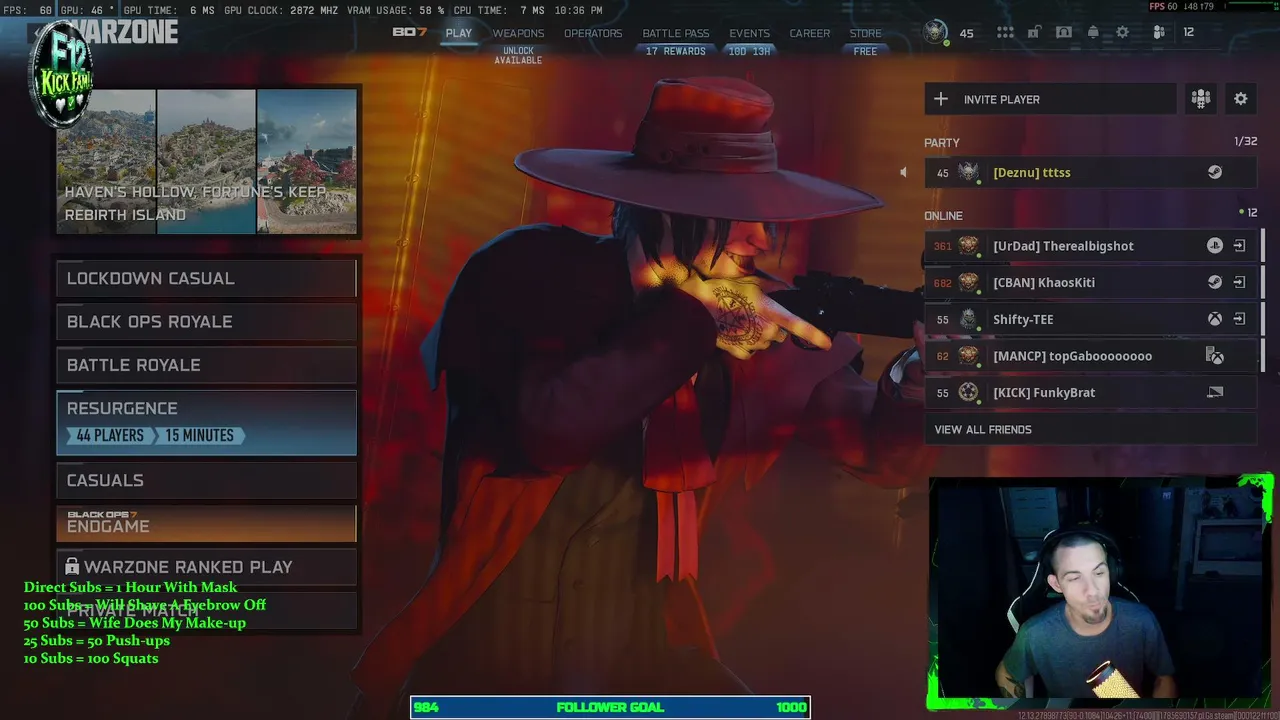
Task: Open the Battle Pass tab
Action: pyautogui.click(x=676, y=33)
